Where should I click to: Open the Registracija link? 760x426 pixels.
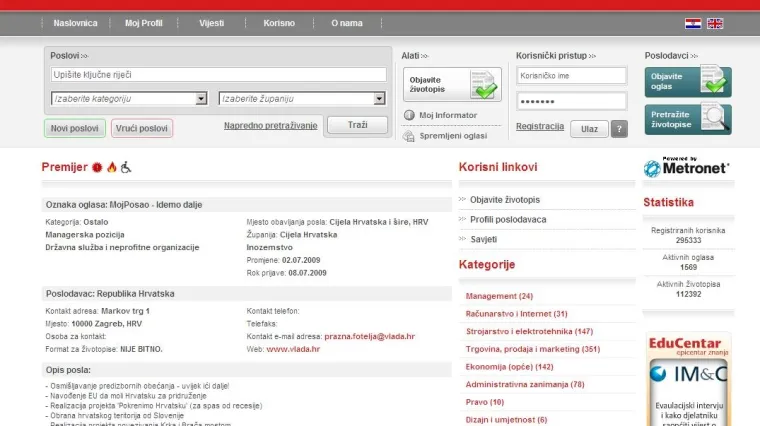(540, 126)
